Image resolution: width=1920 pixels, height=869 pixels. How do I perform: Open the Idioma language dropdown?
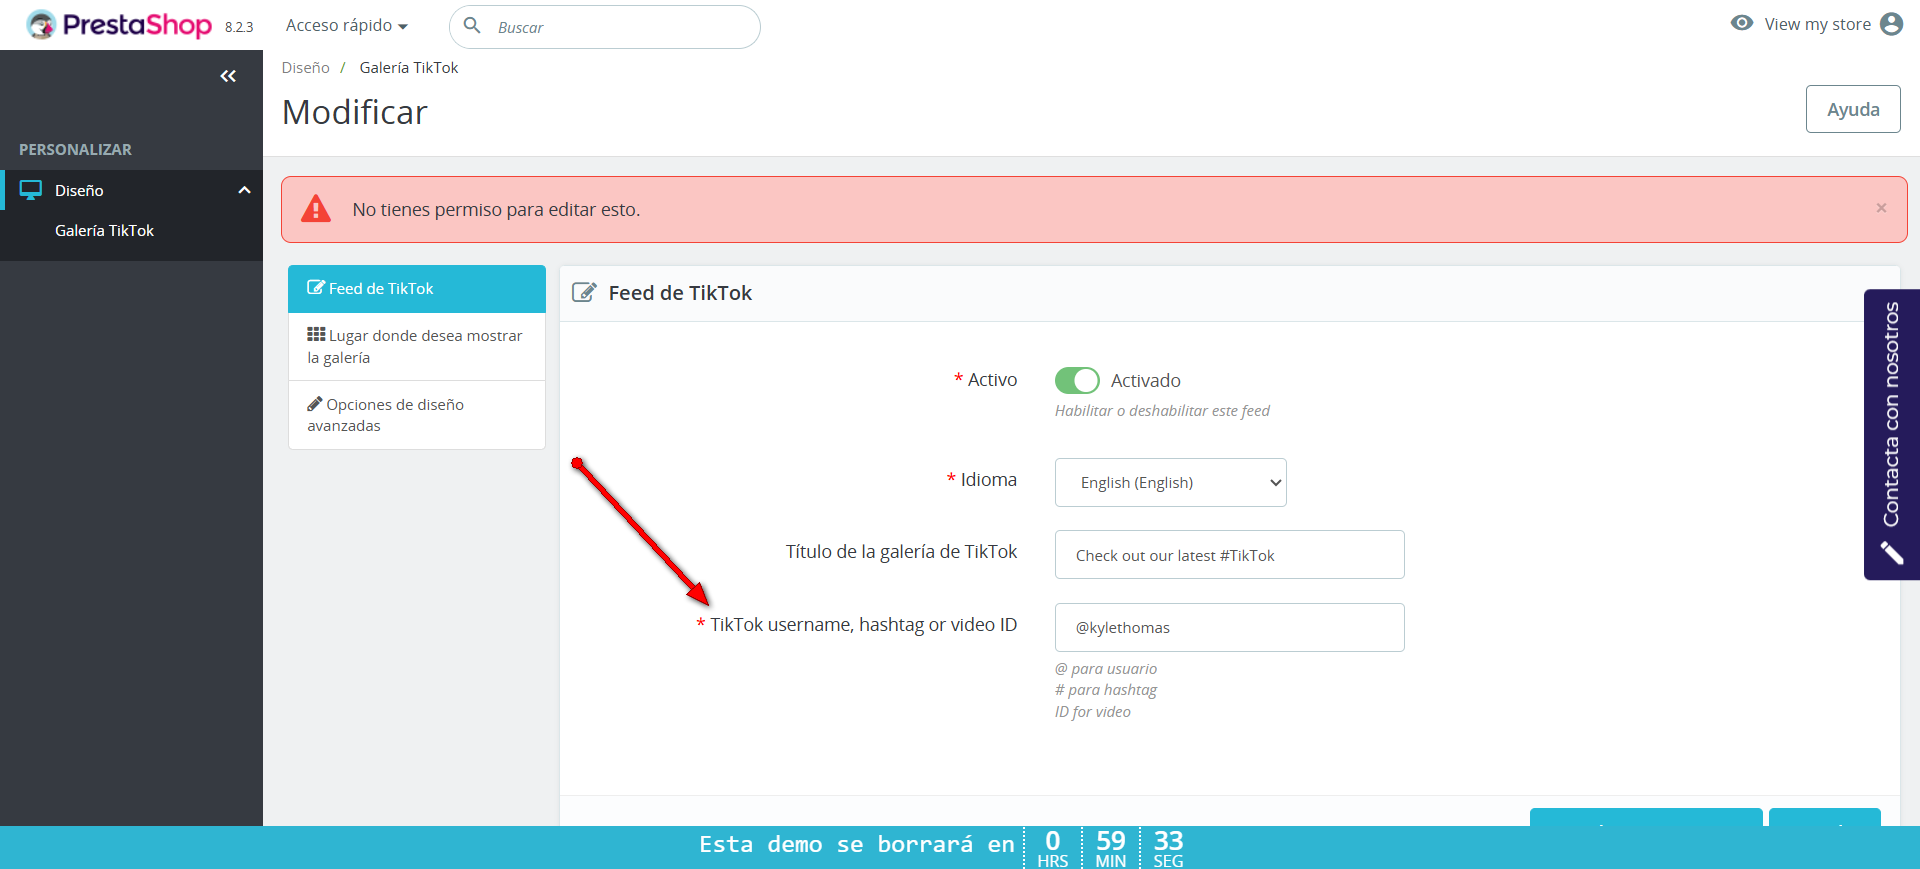tap(1170, 482)
